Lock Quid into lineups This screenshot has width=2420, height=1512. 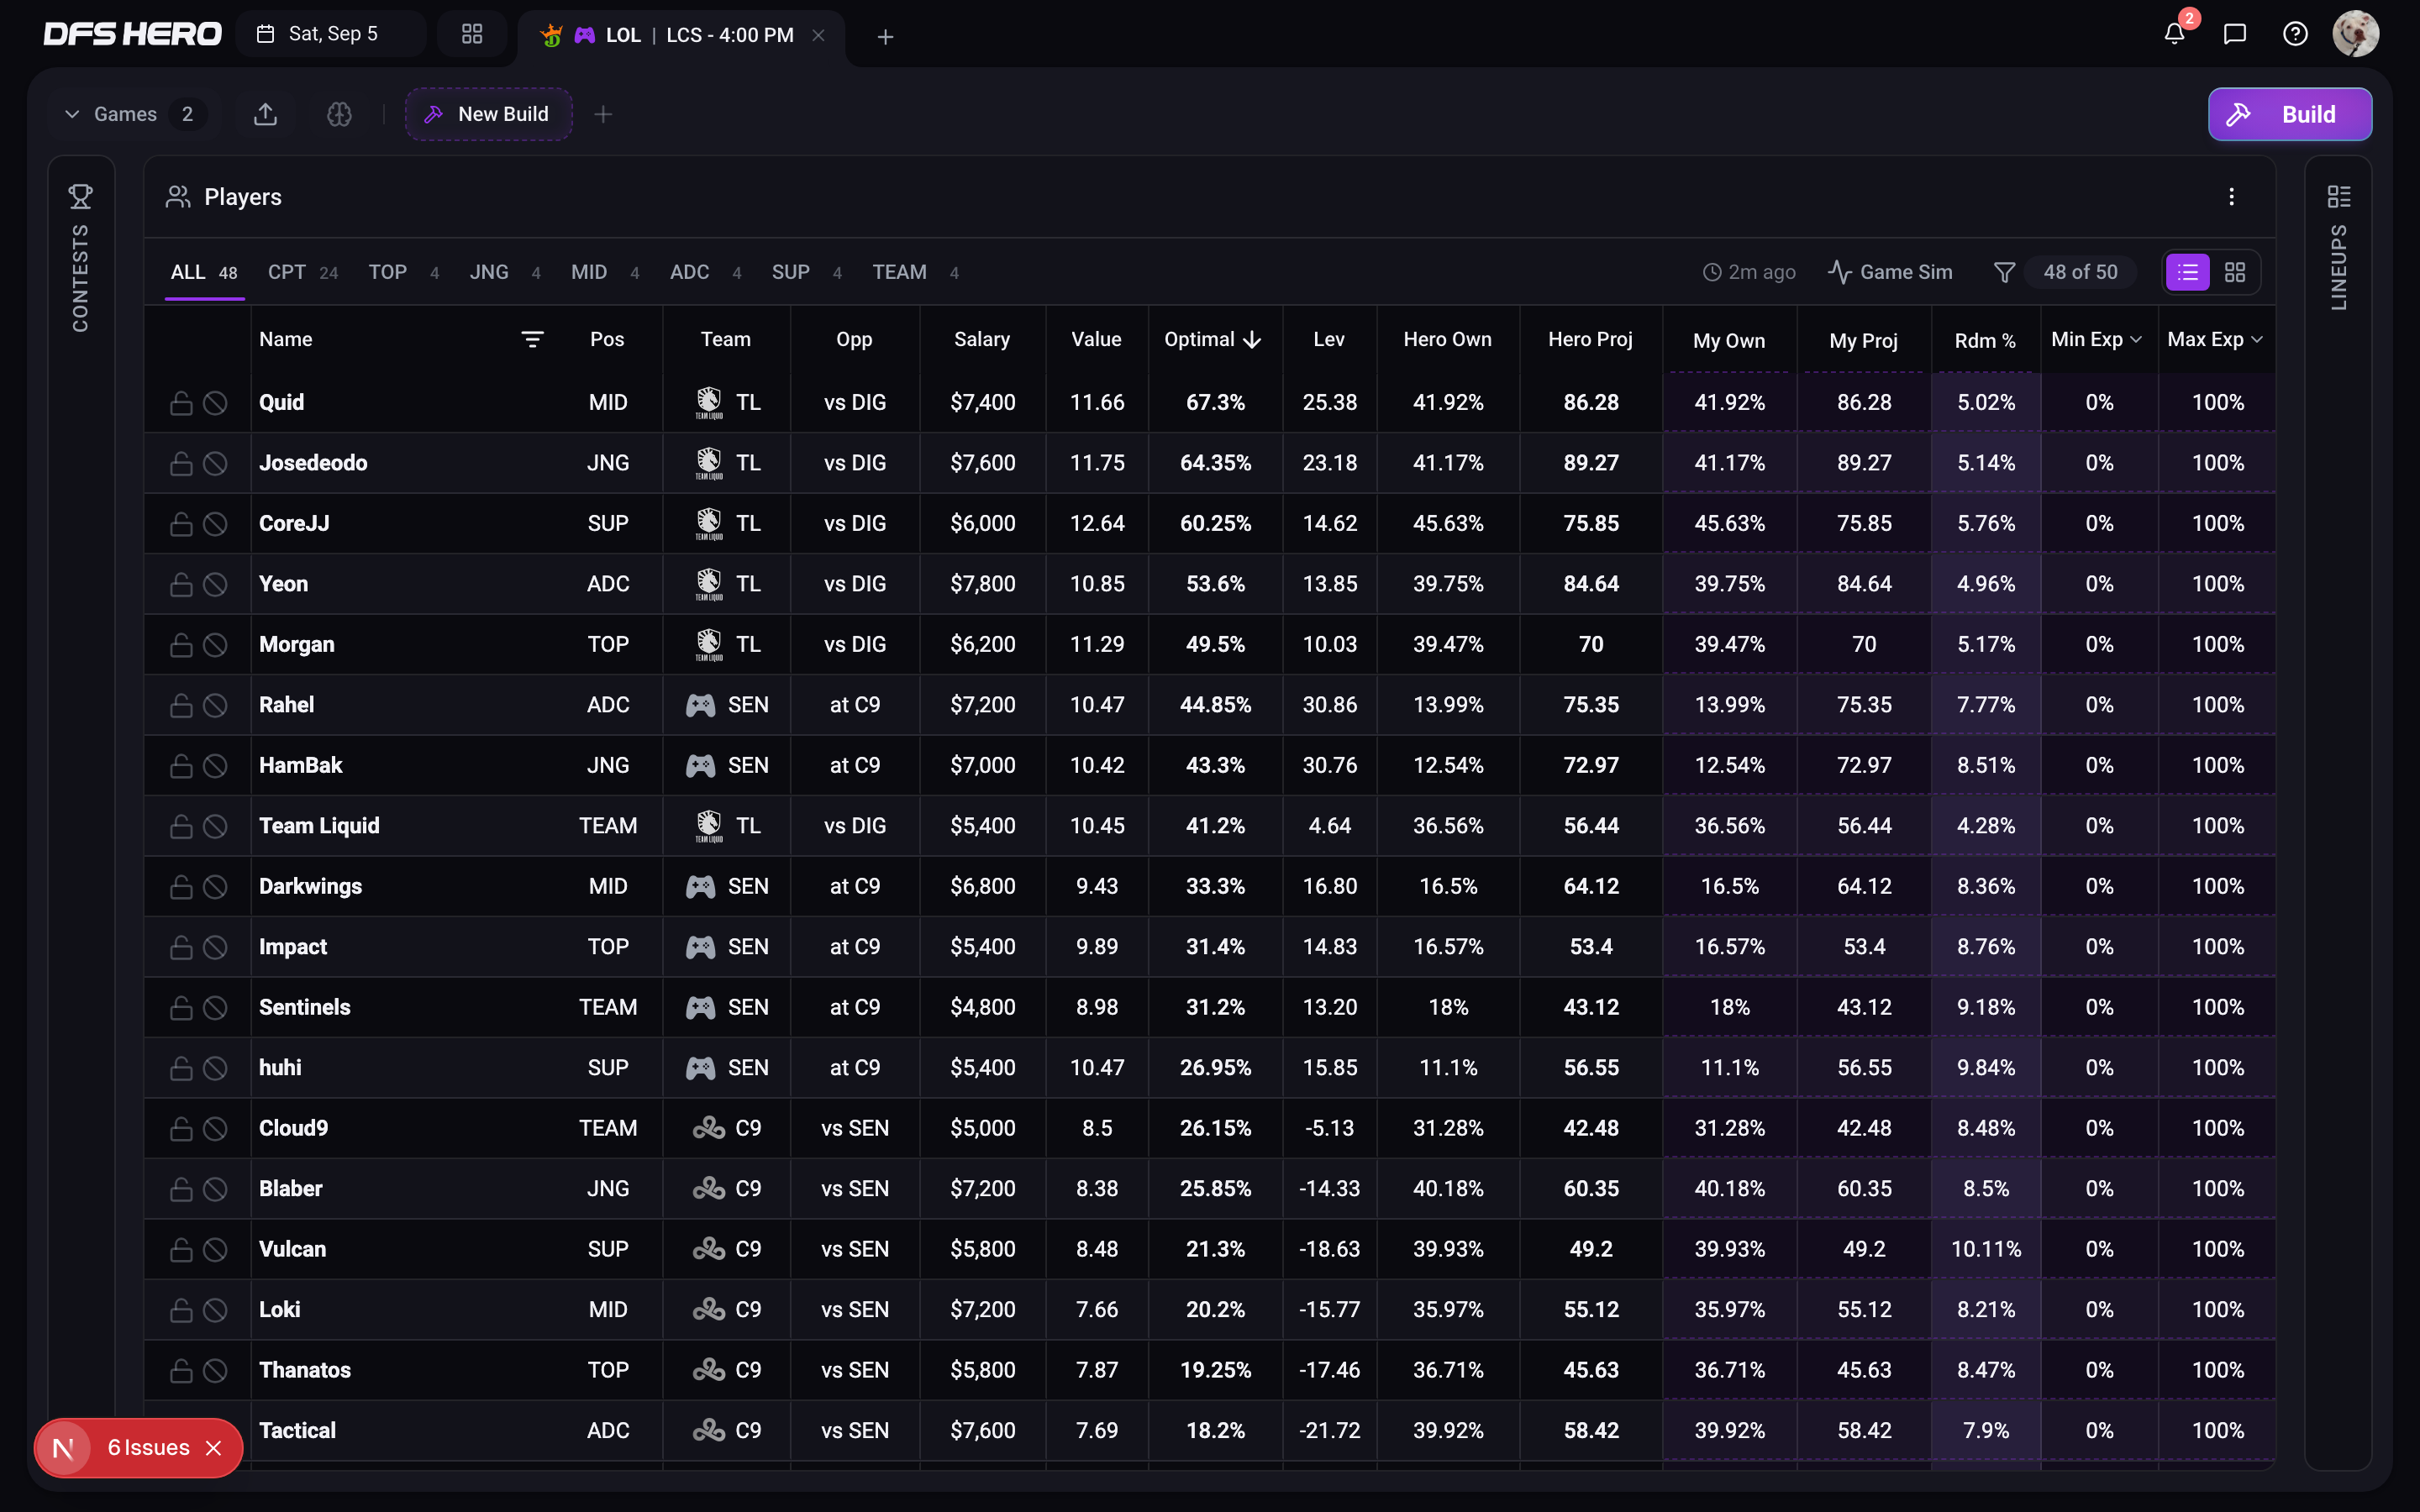click(x=181, y=403)
